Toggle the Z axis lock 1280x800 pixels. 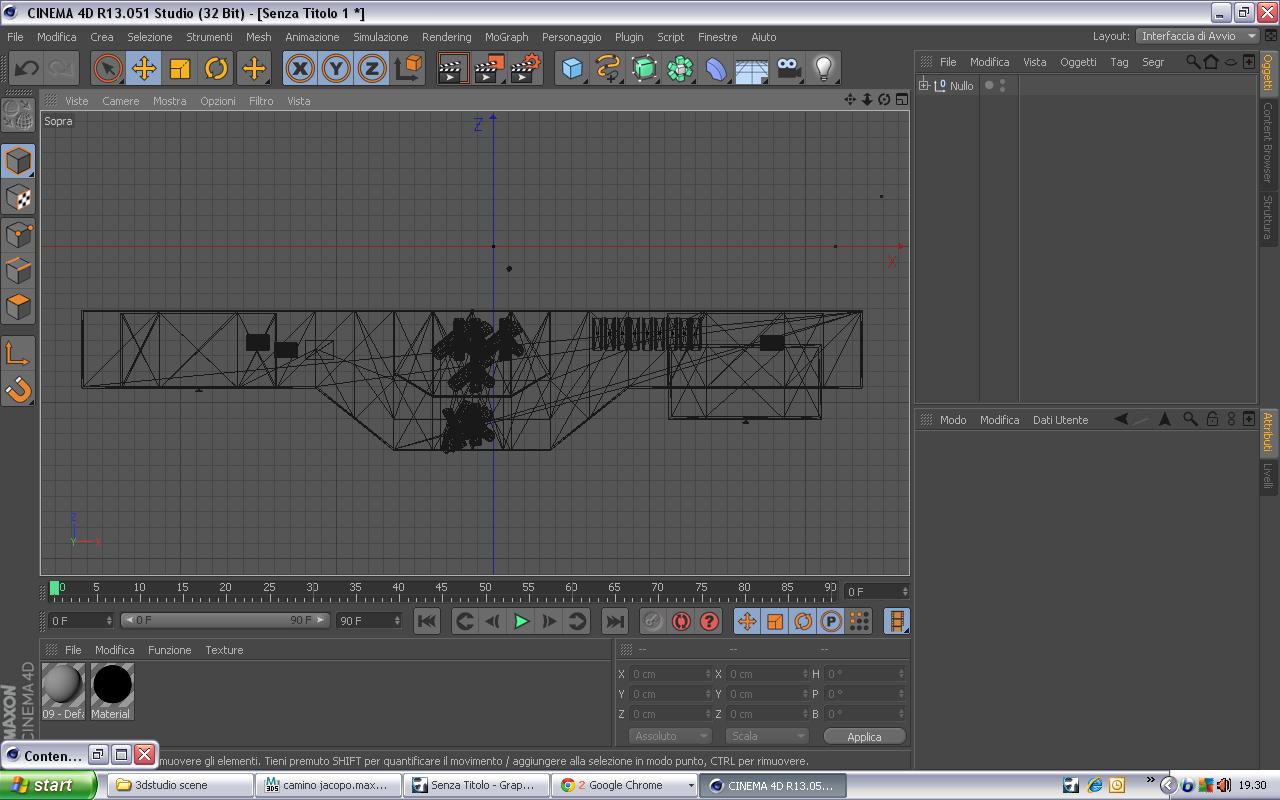[x=372, y=69]
